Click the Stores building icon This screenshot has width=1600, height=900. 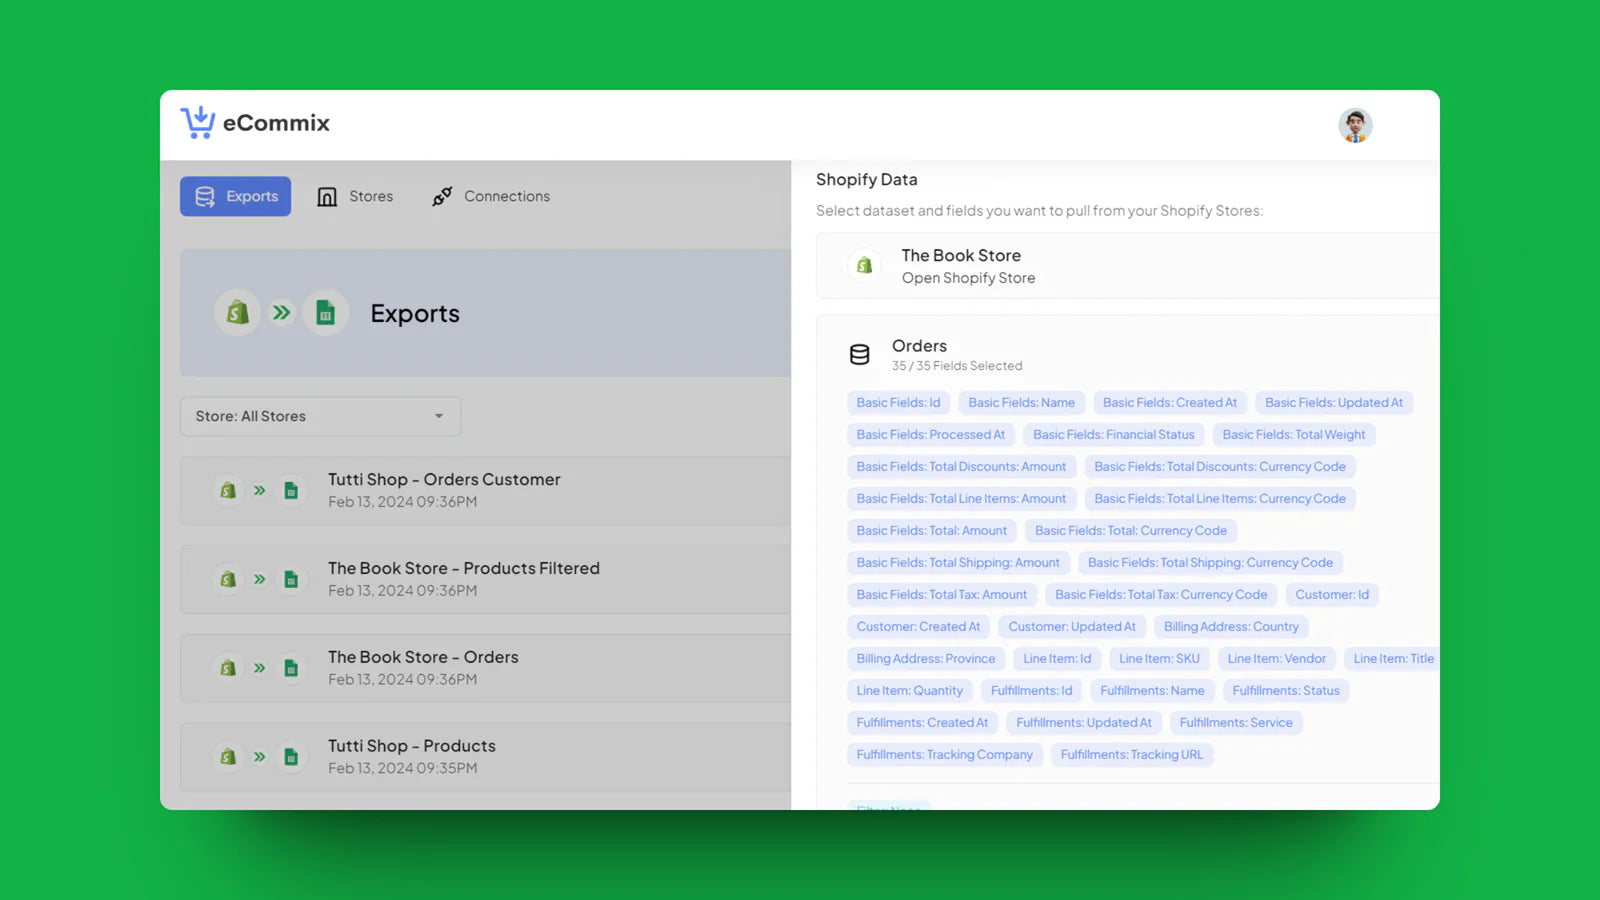coord(327,197)
